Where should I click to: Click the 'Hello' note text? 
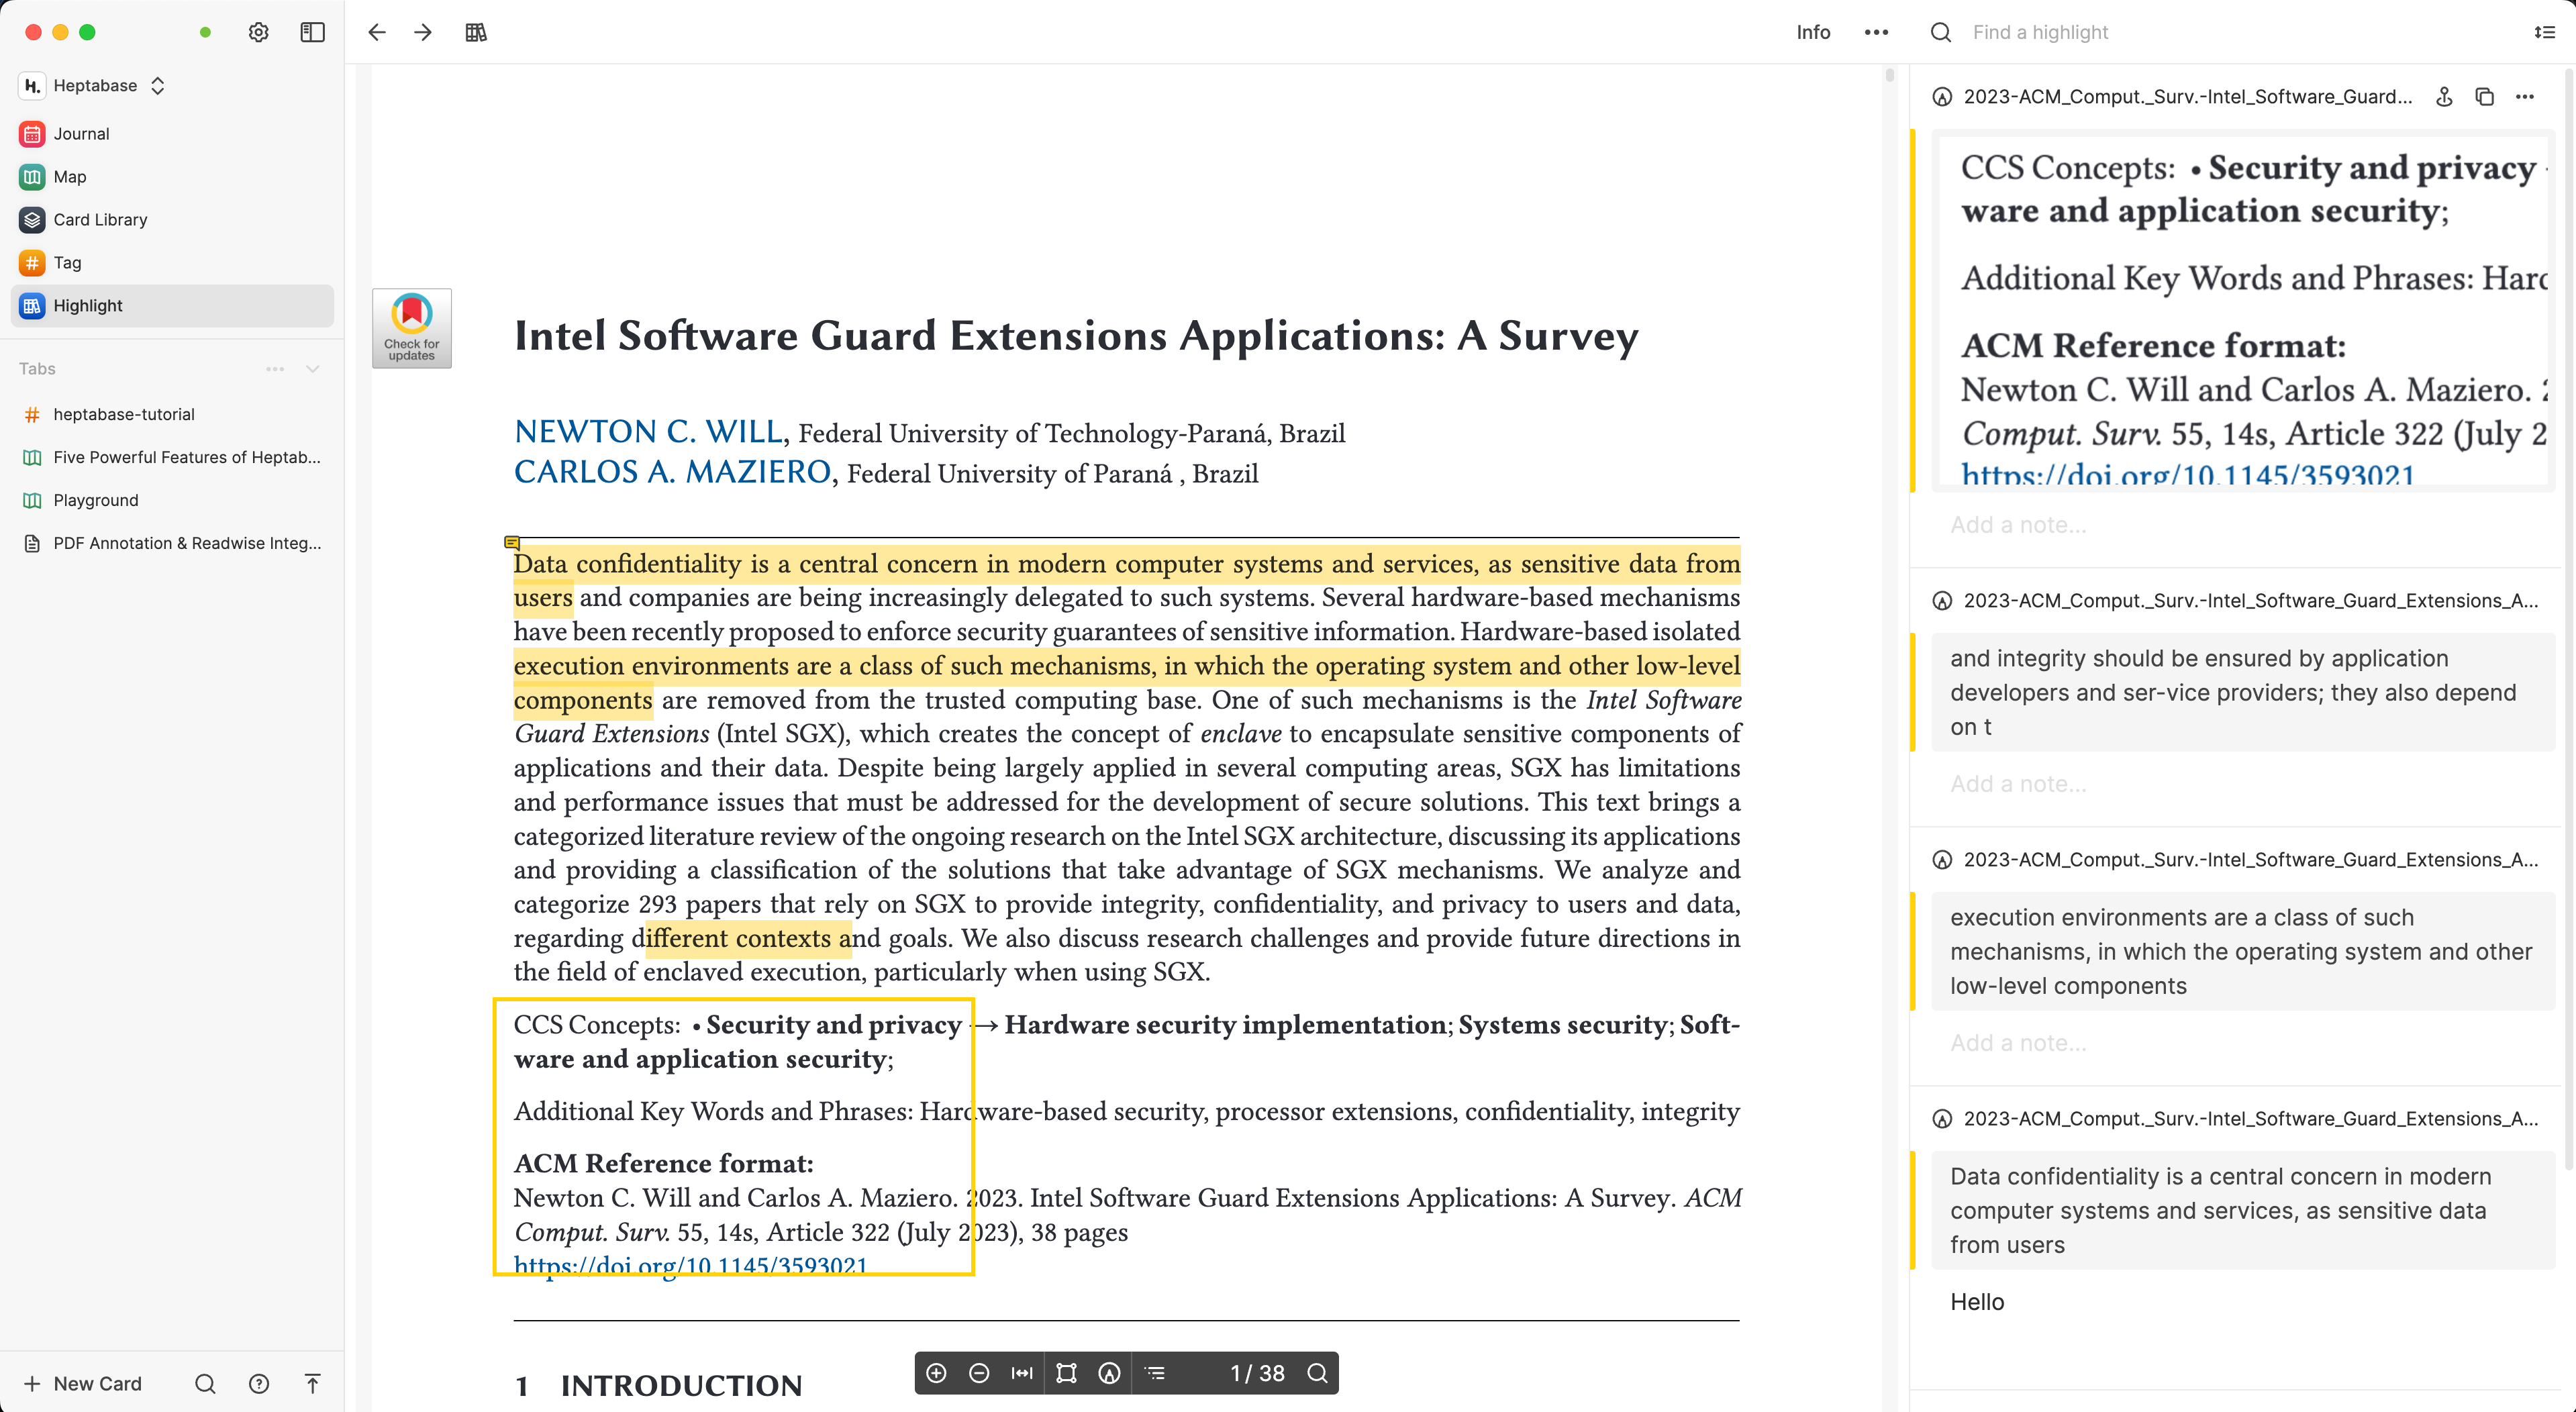[x=1977, y=1301]
